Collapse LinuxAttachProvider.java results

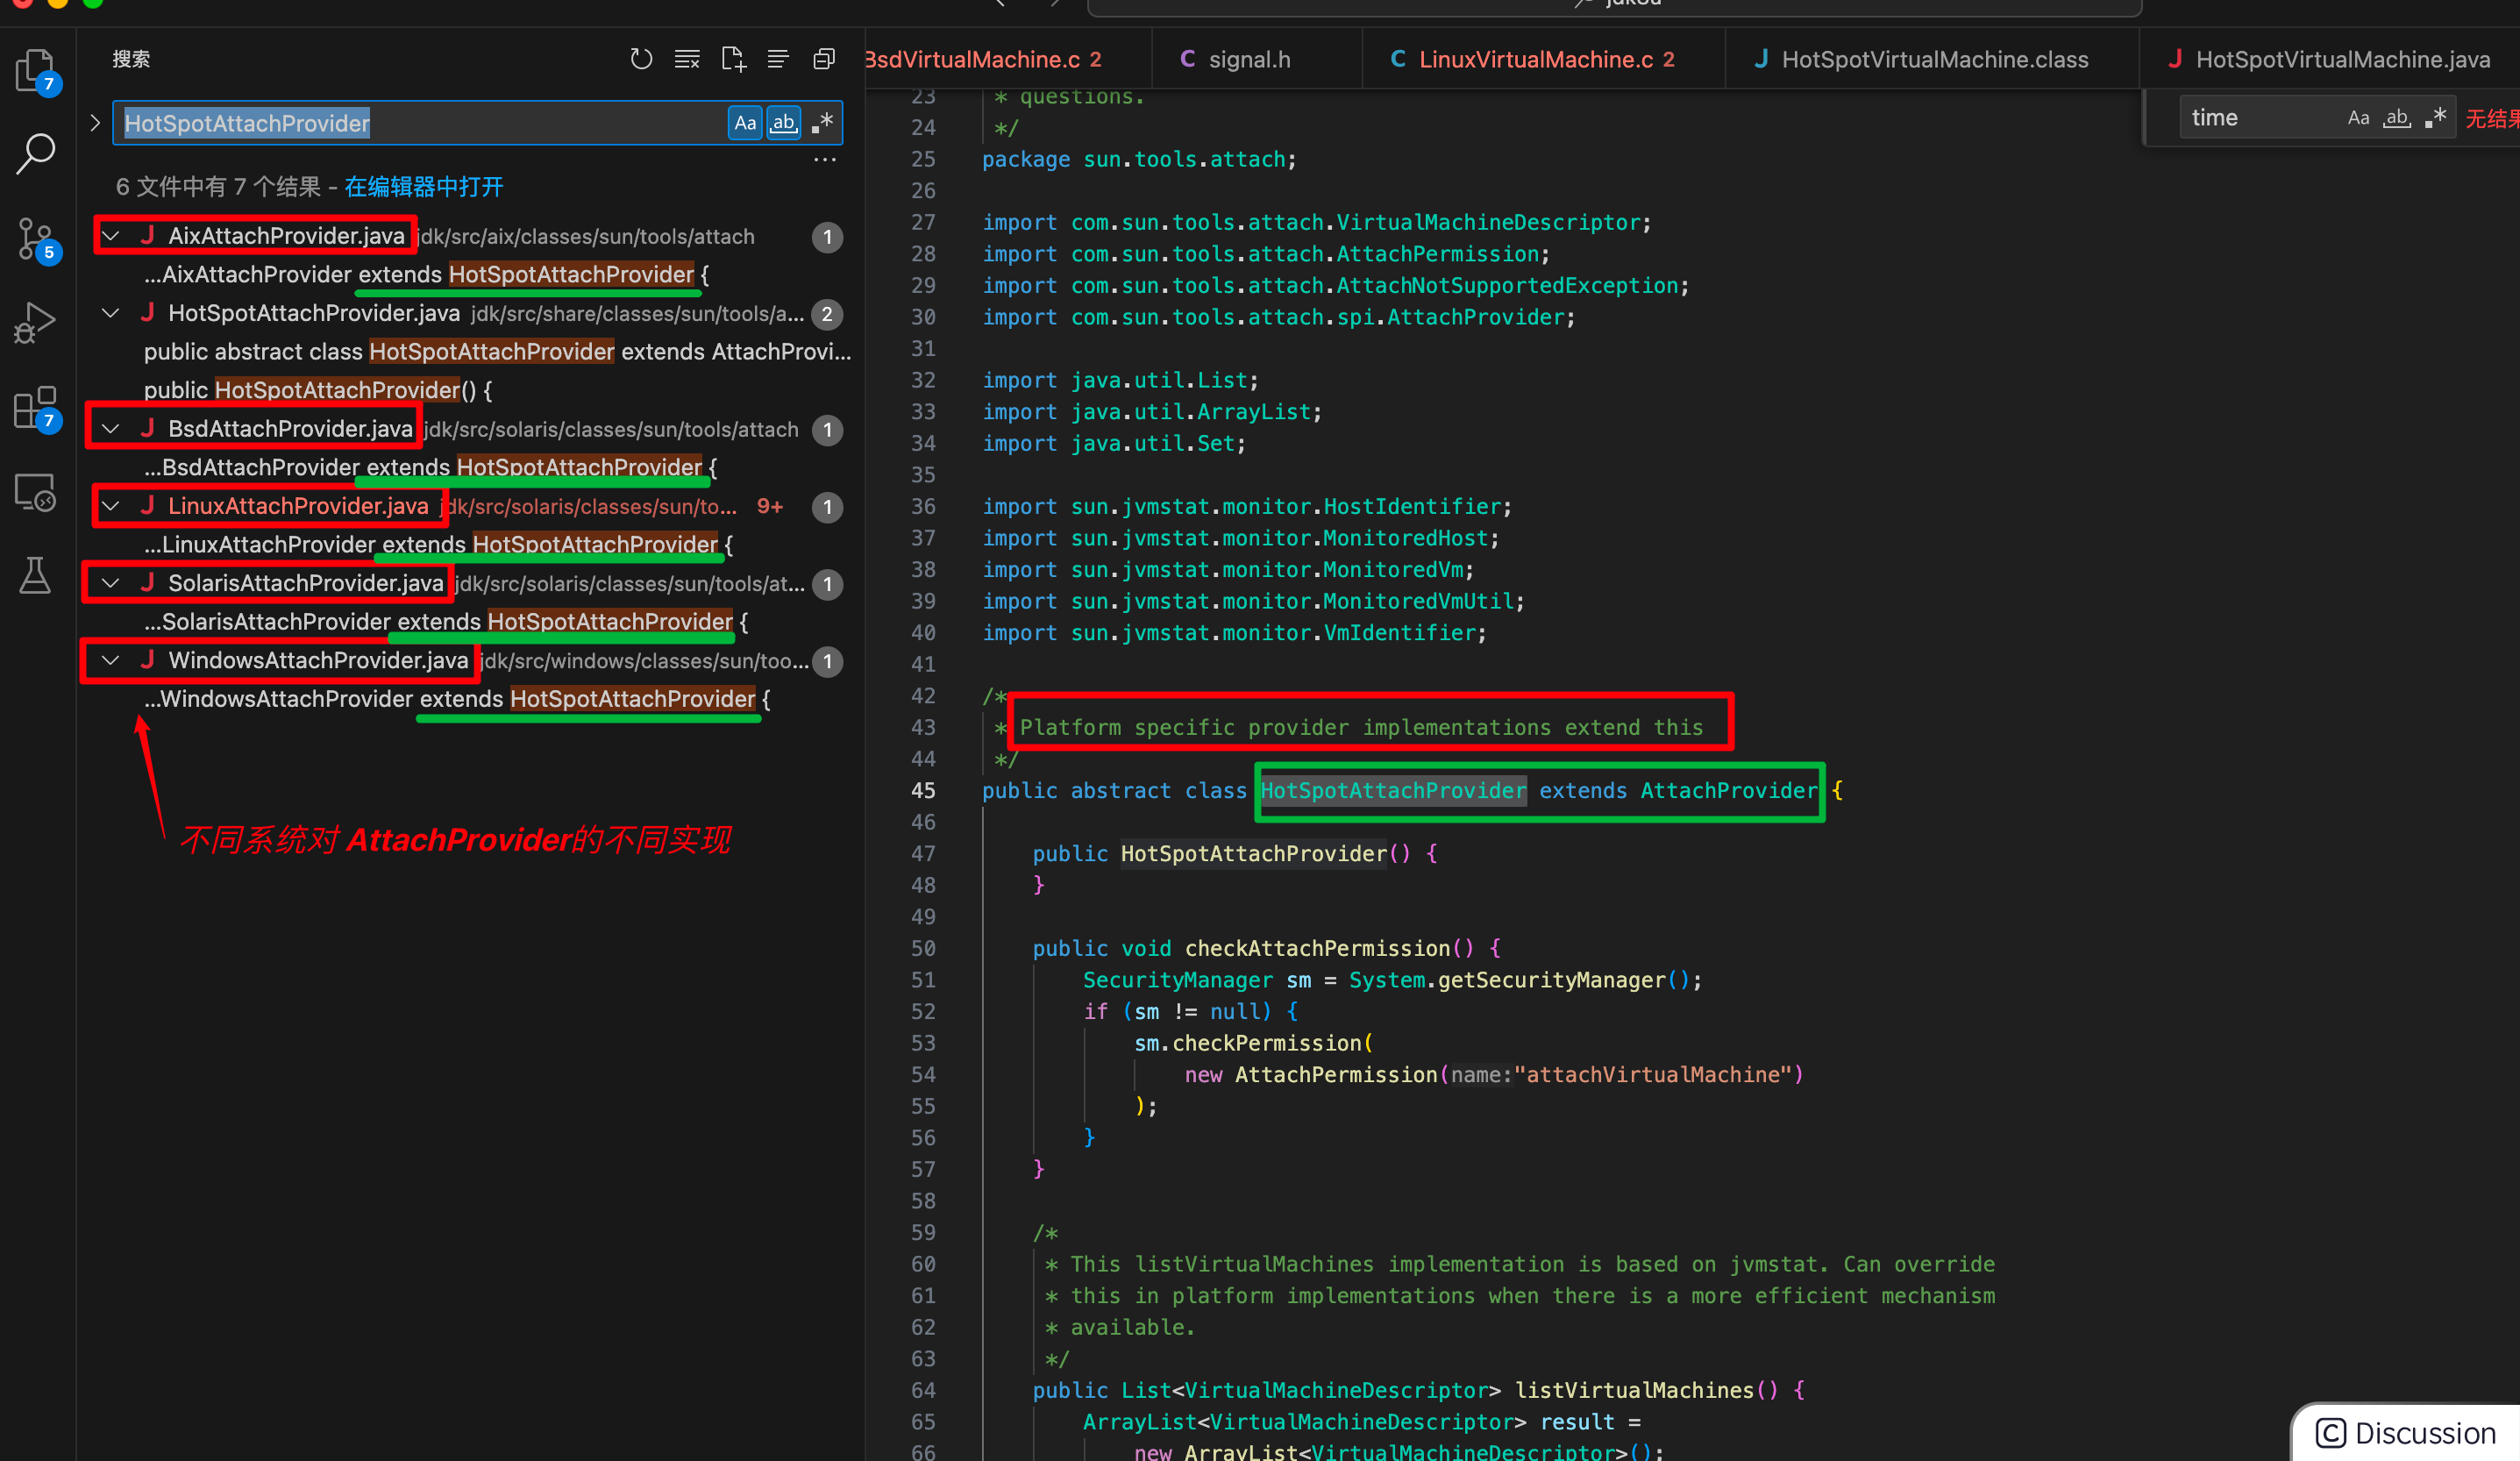[111, 506]
